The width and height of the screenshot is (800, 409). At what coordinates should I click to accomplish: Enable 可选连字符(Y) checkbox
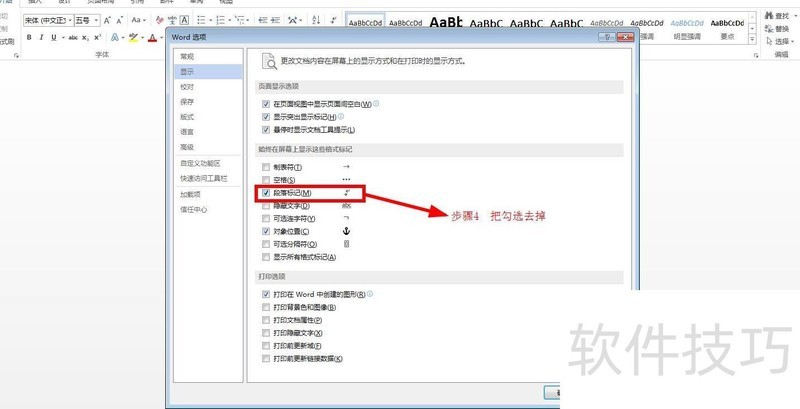[x=265, y=219]
